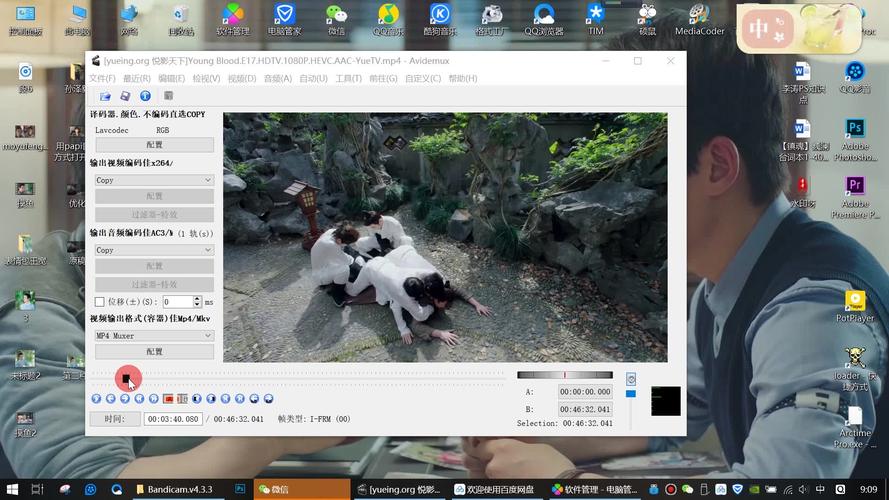Jump to the previous keyframe
889x500 pixels.
(x=139, y=399)
